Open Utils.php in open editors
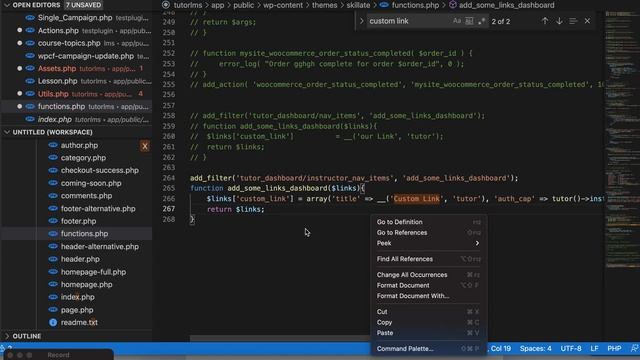Viewport: 640px width, 360px height. (x=77, y=94)
